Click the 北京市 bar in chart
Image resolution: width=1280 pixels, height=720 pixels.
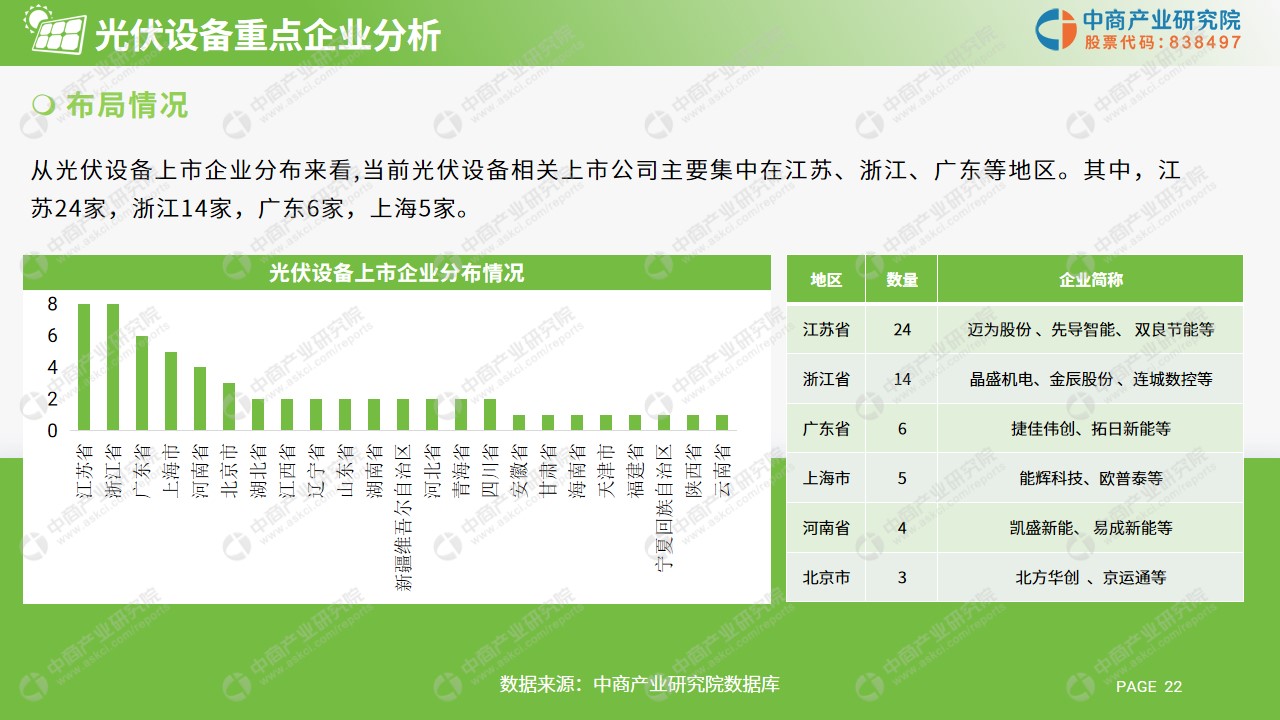point(229,407)
